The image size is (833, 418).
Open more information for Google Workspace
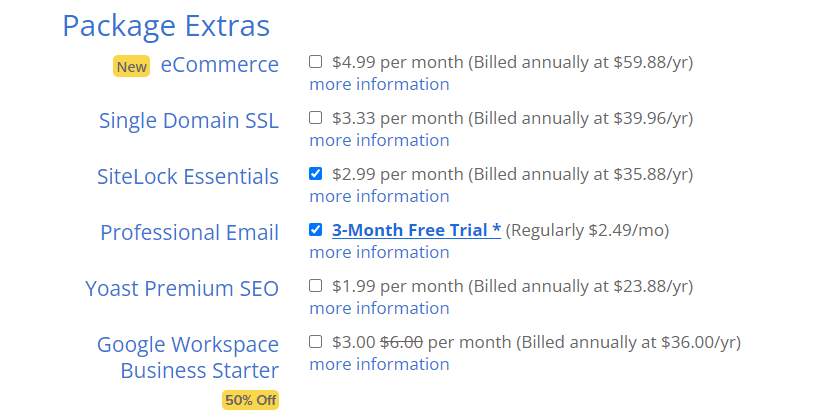(379, 364)
